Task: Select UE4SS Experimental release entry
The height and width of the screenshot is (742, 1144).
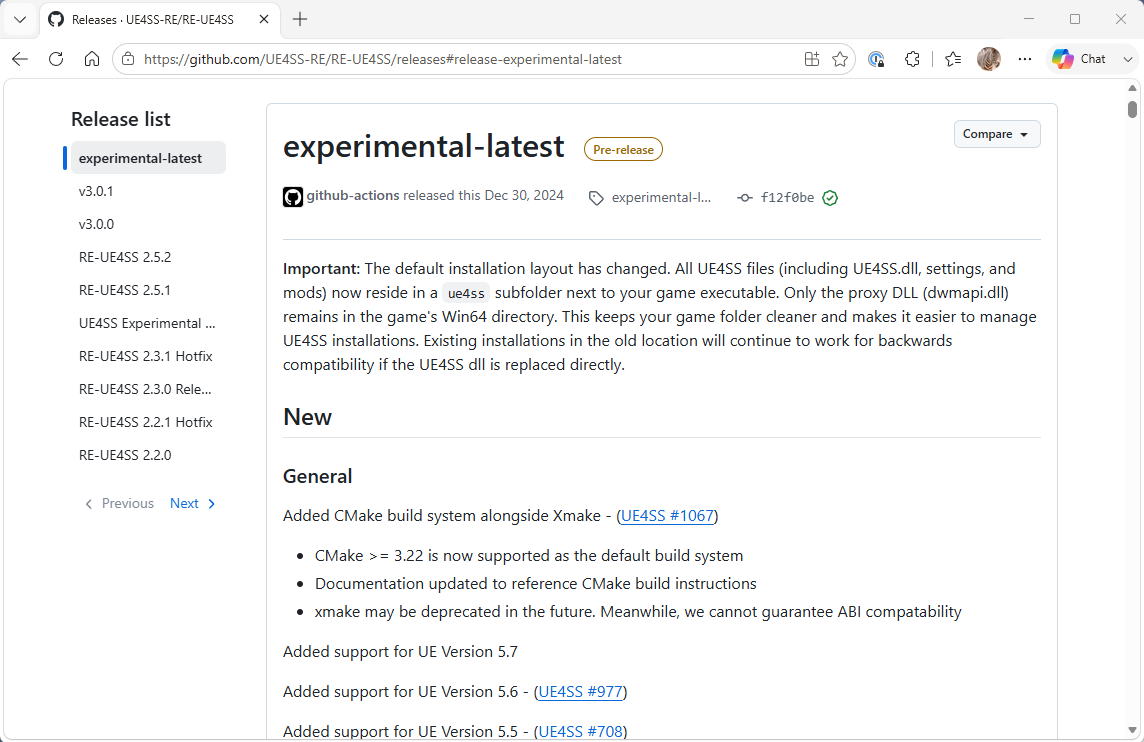Action: [x=147, y=323]
